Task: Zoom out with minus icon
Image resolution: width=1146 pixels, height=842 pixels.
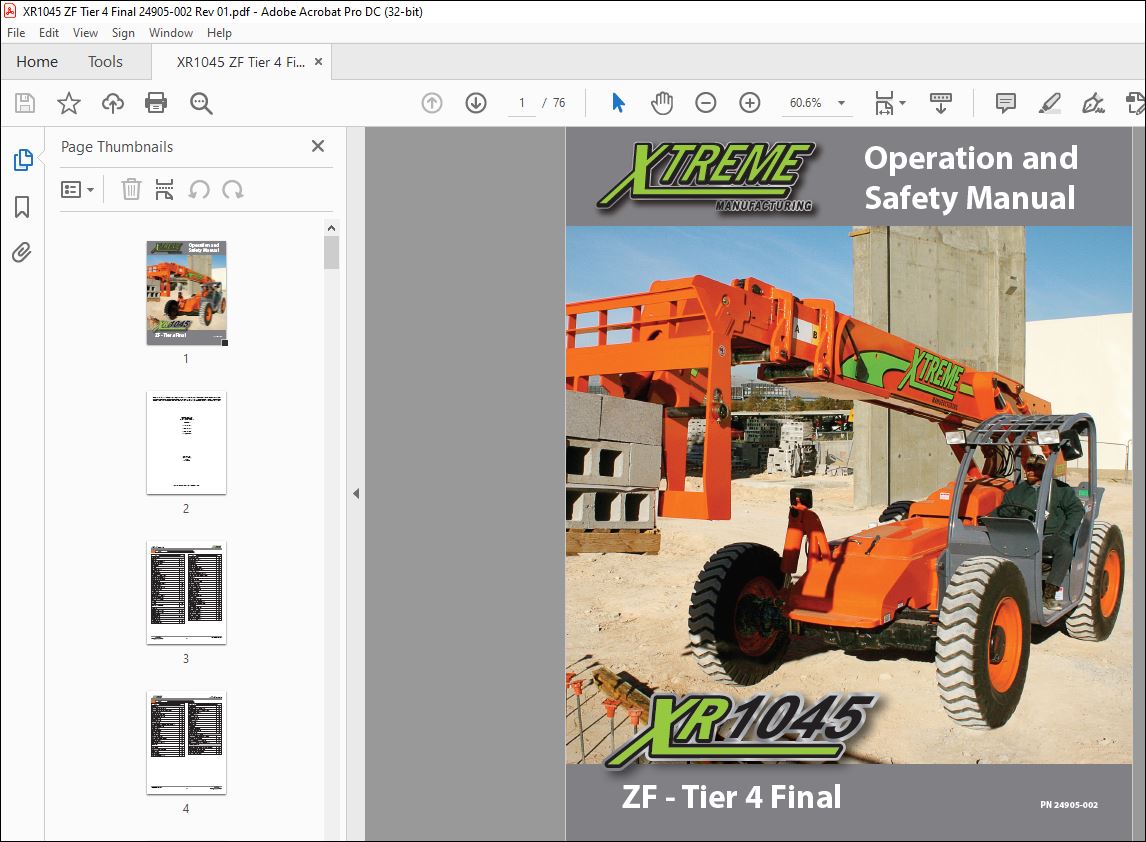Action: (705, 103)
